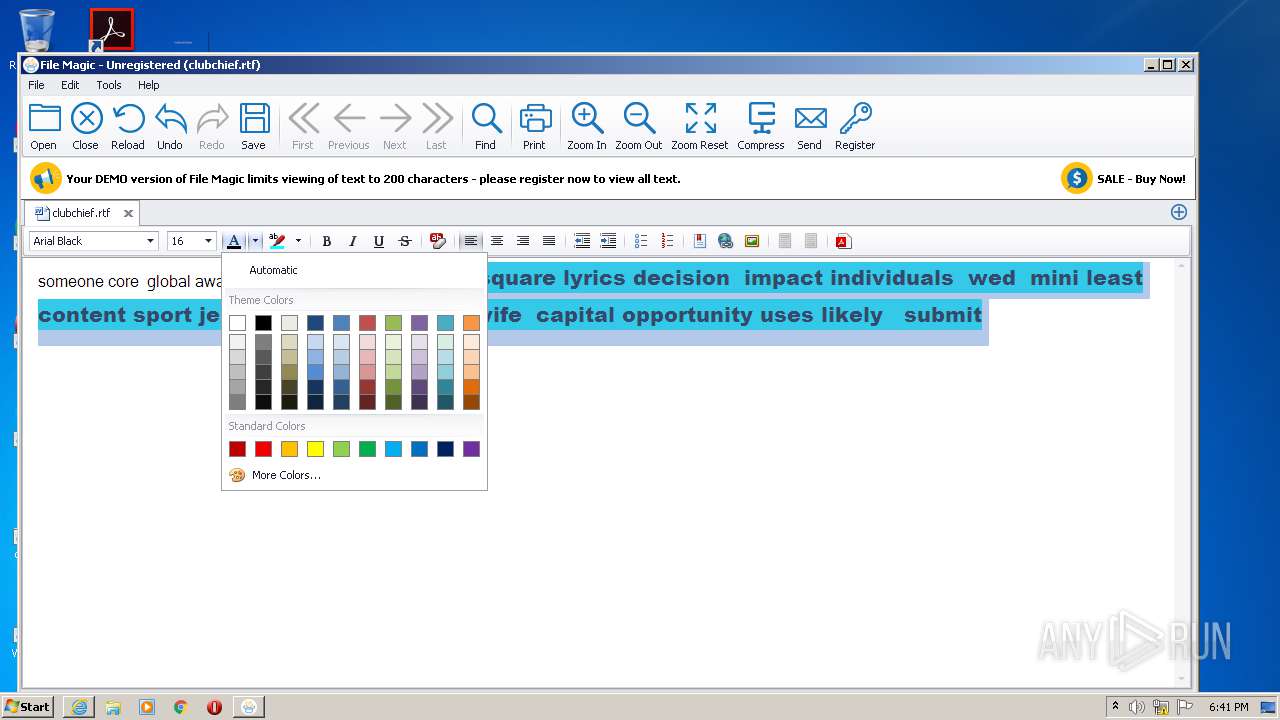Click the SALE - Buy Now! link

coord(1141,179)
